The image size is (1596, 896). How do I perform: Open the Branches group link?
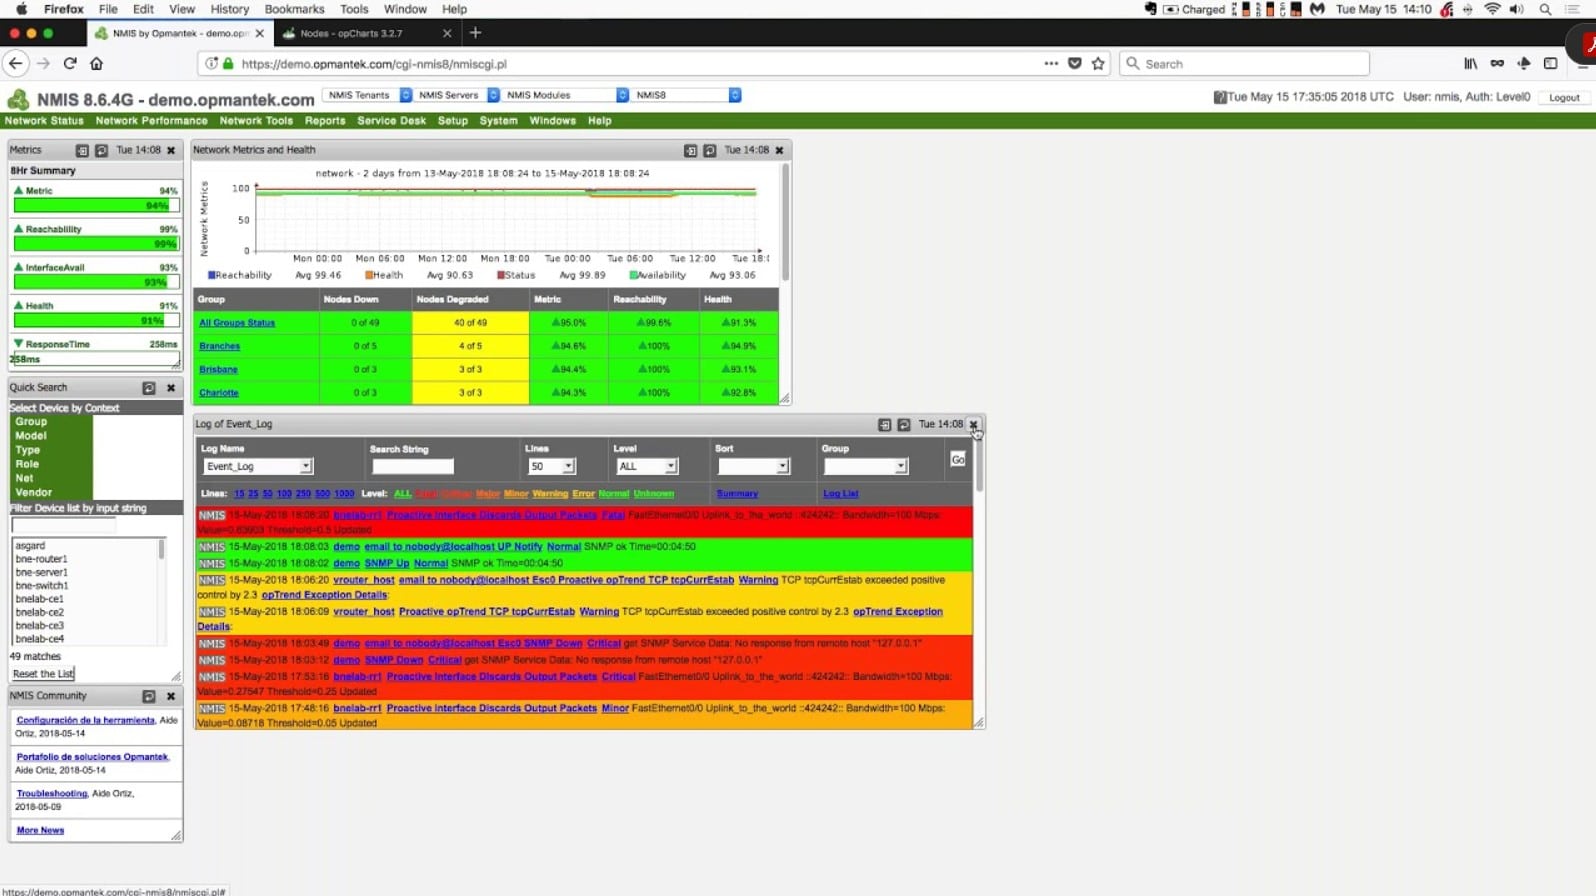coord(219,346)
